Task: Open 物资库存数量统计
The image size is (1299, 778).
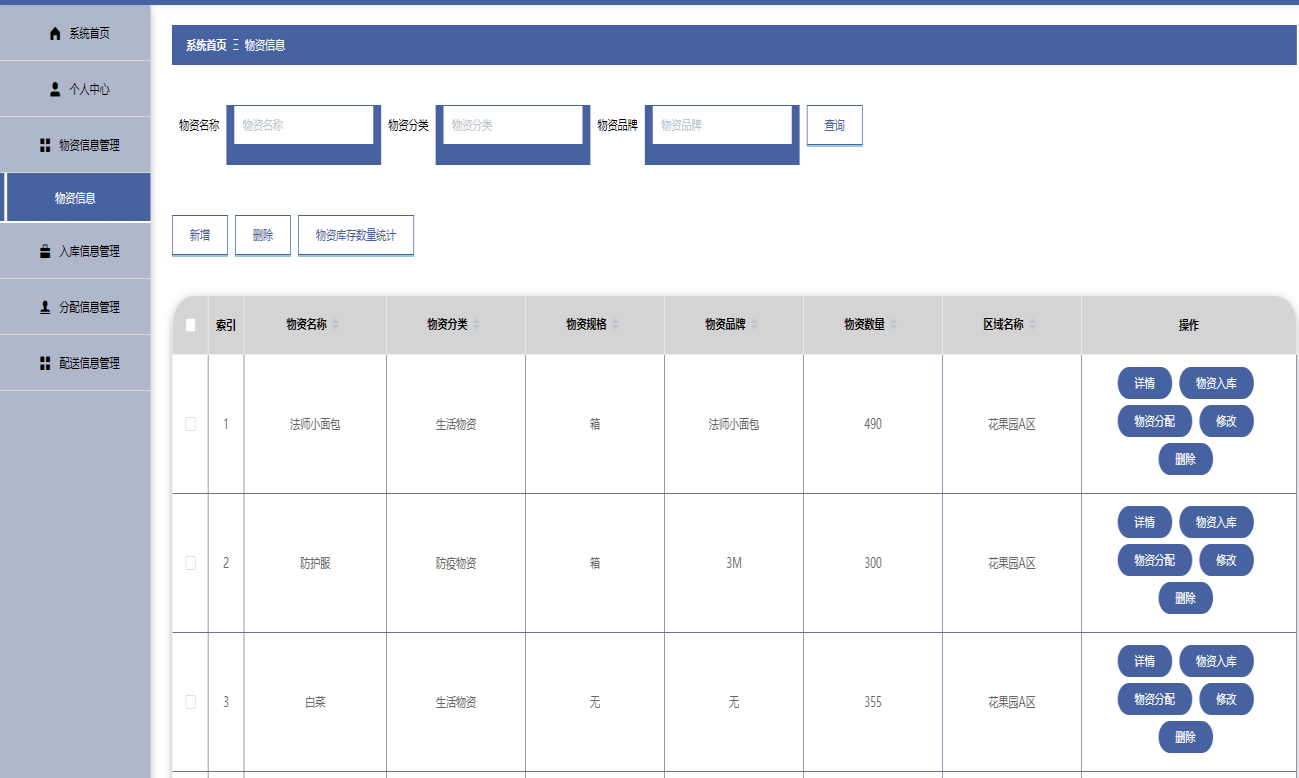Action: tap(356, 235)
